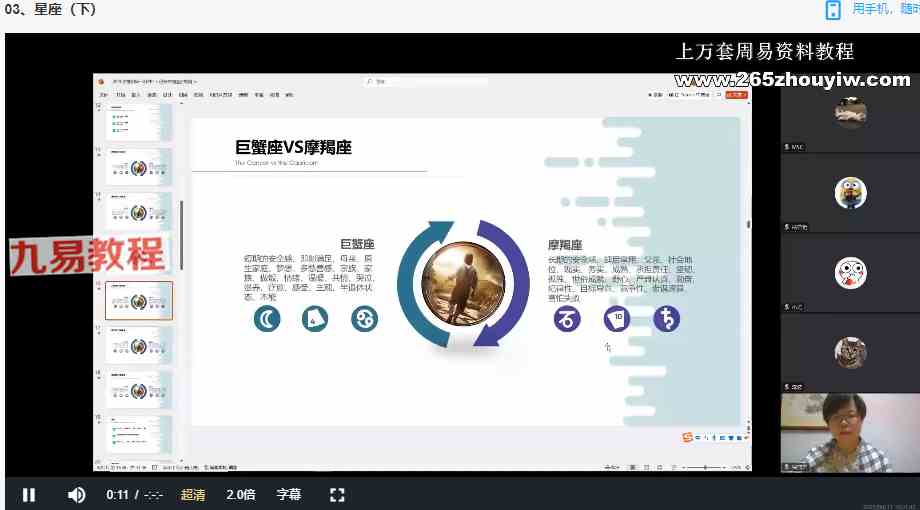This screenshot has width=920, height=510.
Task: Toggle the 字幕 subtitles option
Action: point(288,494)
